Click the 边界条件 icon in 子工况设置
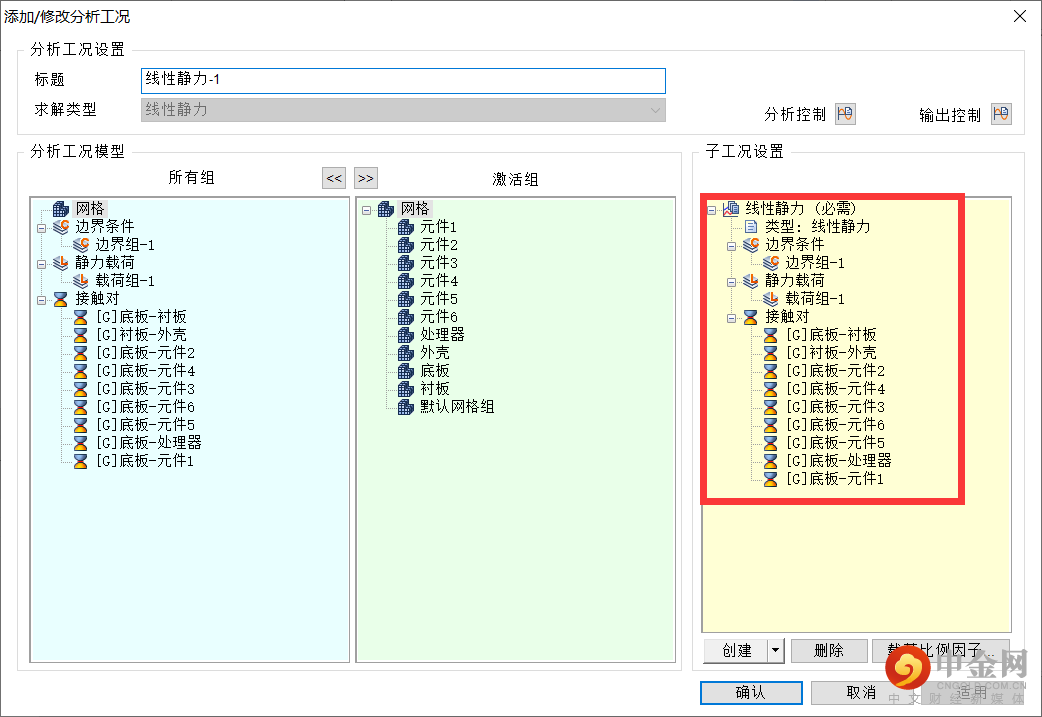1042x717 pixels. click(x=751, y=245)
